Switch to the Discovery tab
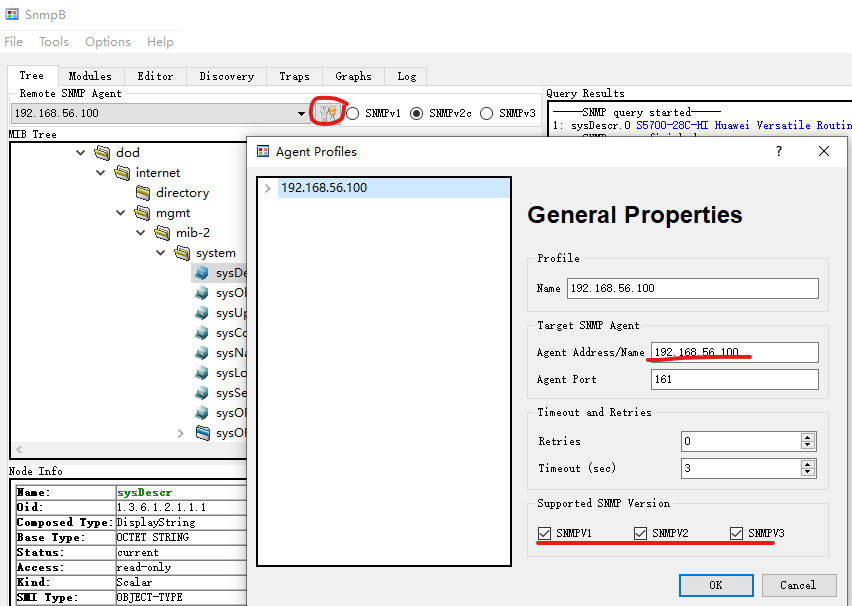The height and width of the screenshot is (606, 852). click(226, 76)
